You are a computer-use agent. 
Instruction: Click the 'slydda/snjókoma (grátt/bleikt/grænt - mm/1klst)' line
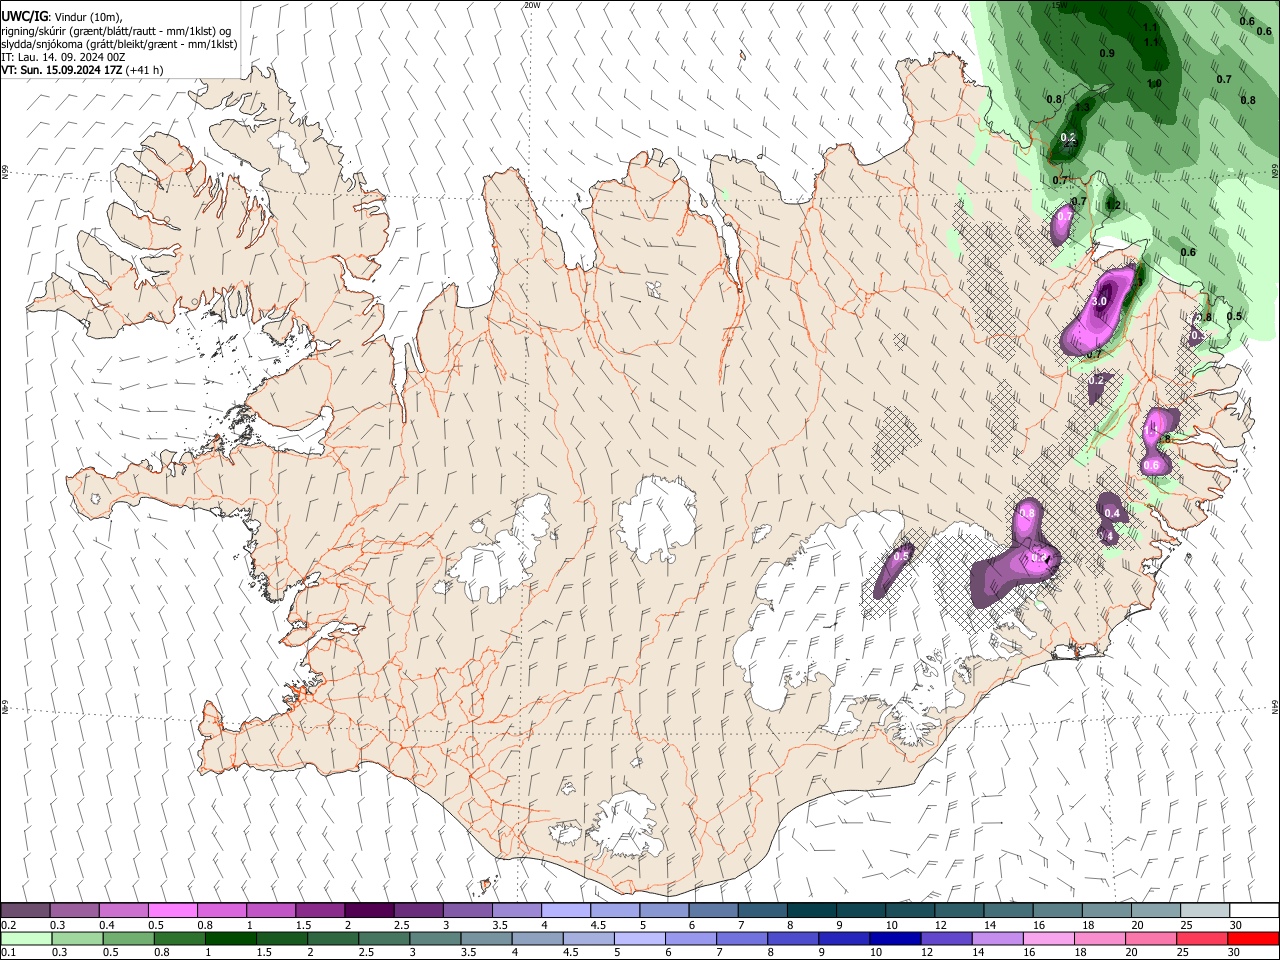[119, 44]
